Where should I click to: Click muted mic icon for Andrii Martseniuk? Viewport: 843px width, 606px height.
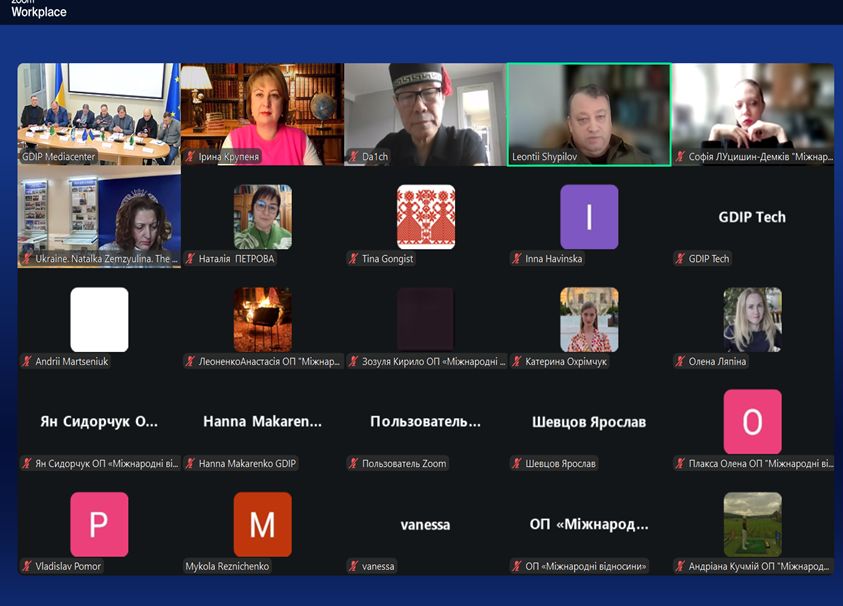27,362
